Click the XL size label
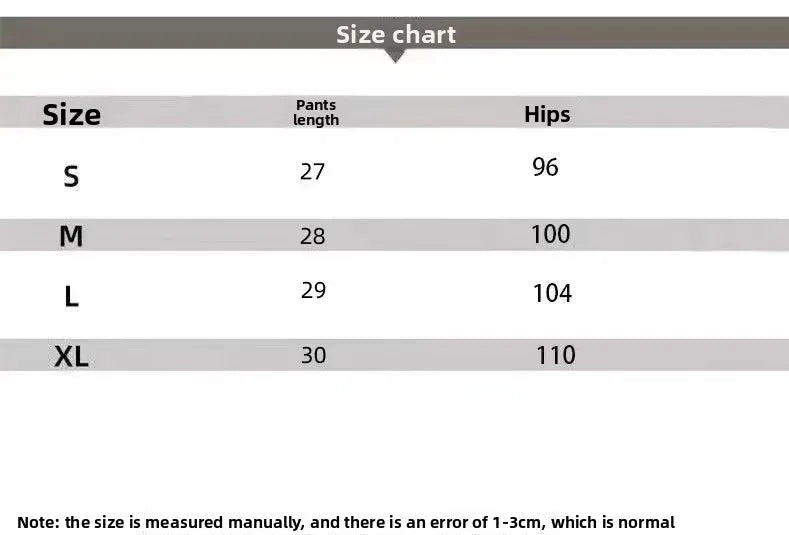Viewport: 789px width, 535px height. pos(71,355)
